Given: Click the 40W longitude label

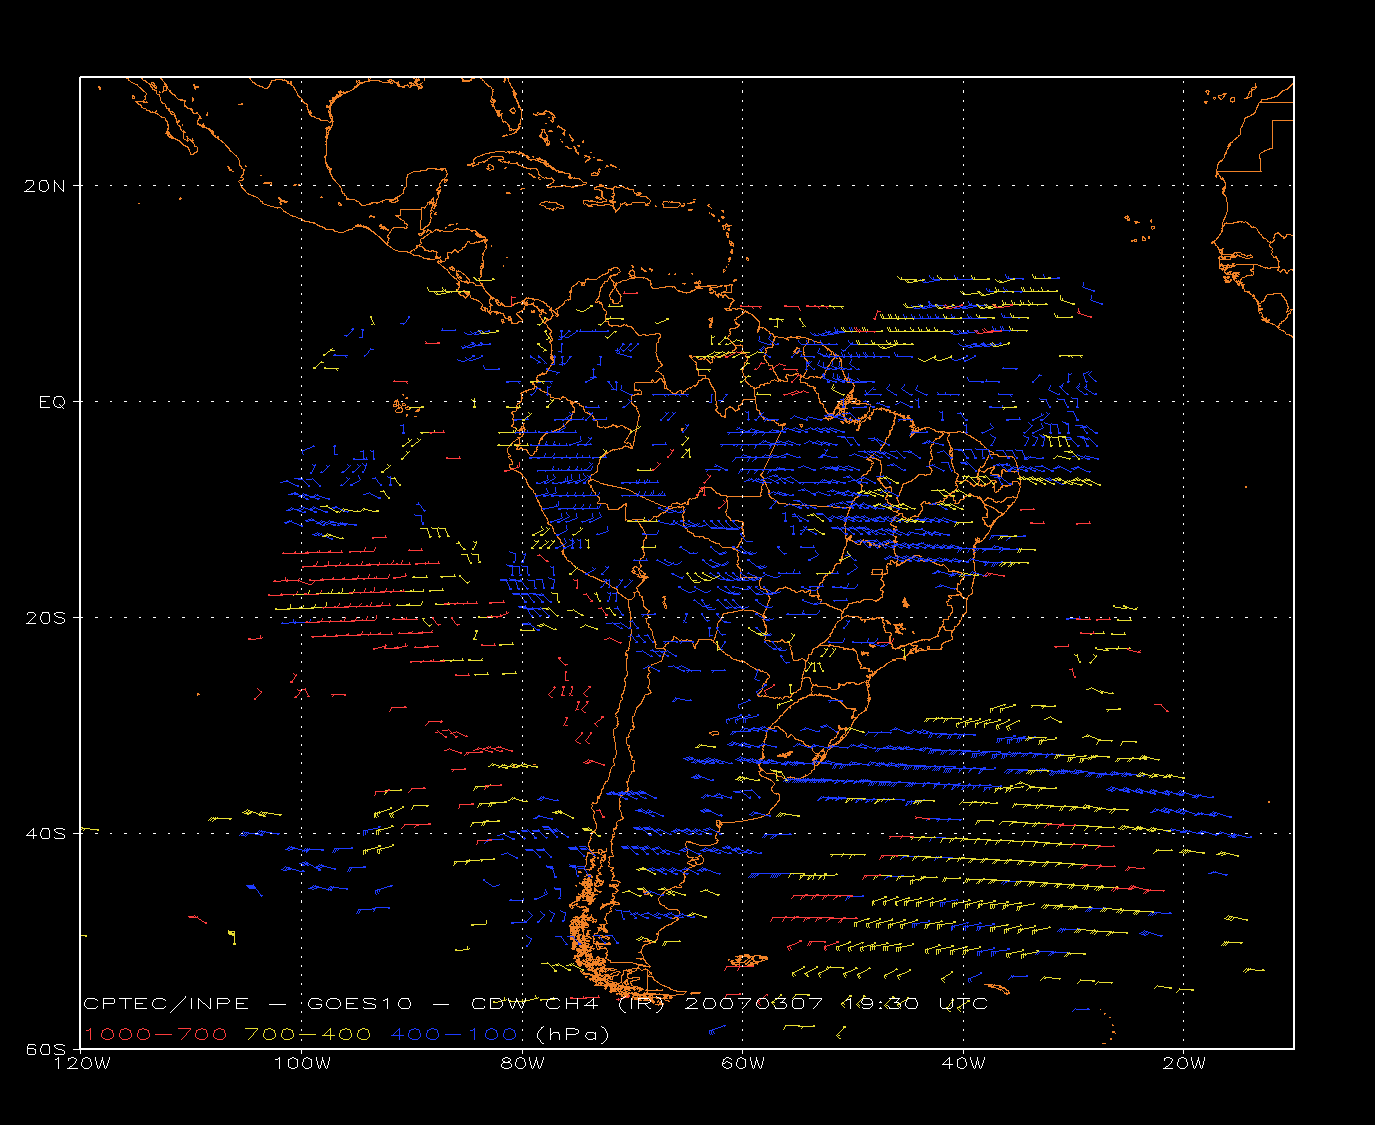Looking at the screenshot, I should [963, 1063].
